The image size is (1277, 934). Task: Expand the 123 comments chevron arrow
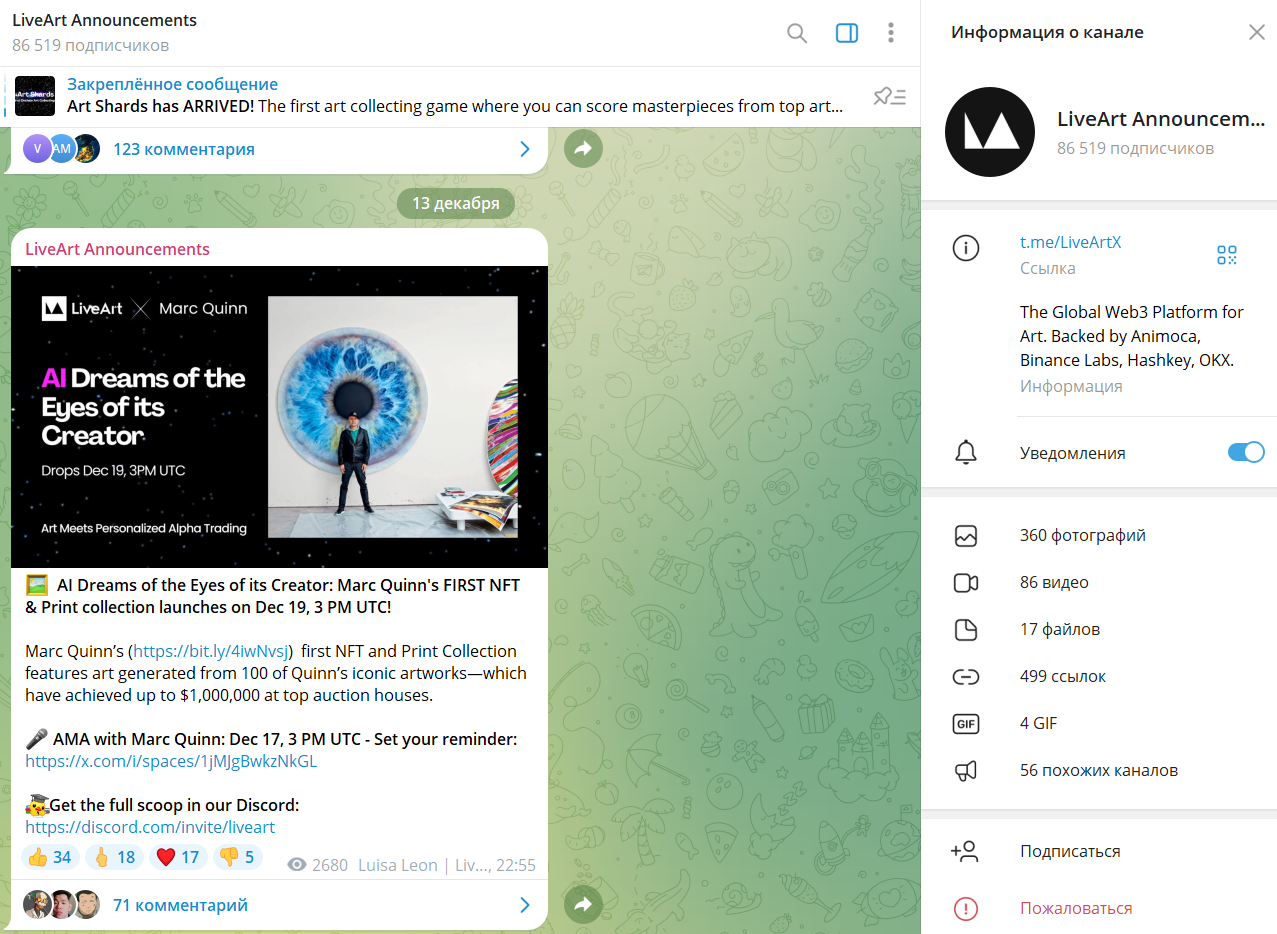point(524,149)
